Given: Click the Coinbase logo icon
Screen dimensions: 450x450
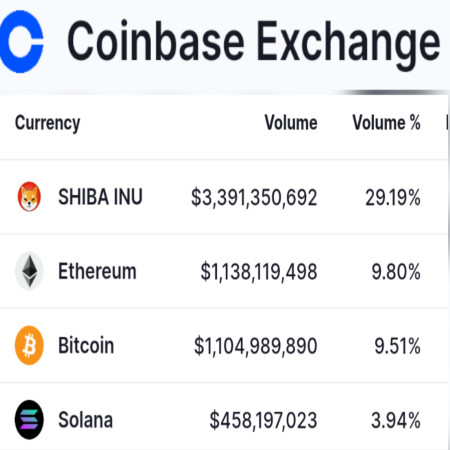Looking at the screenshot, I should [21, 41].
